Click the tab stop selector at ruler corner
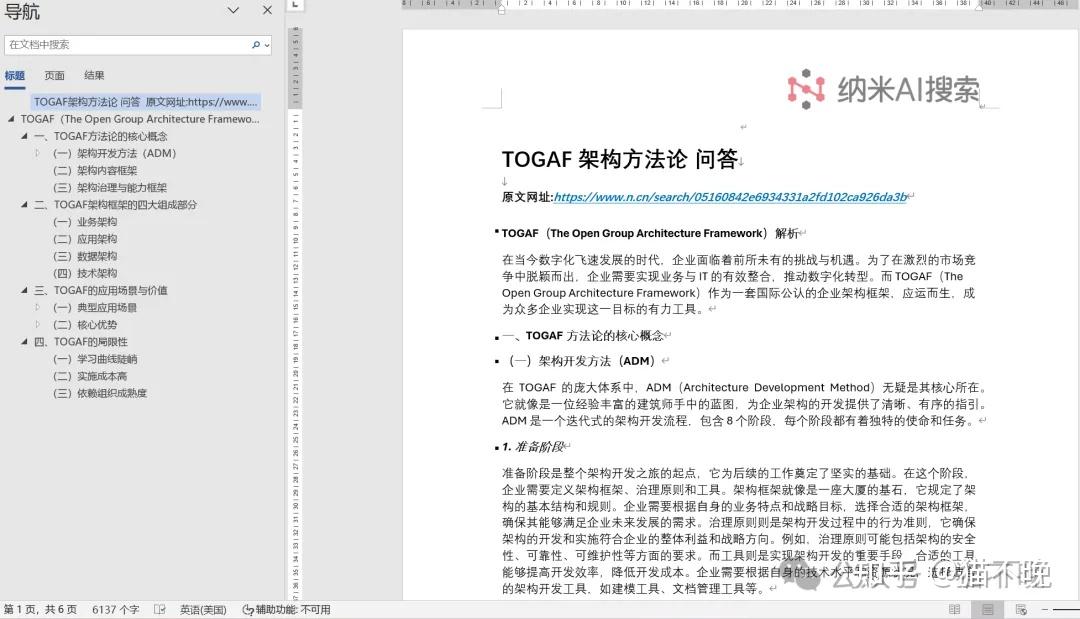The height and width of the screenshot is (619, 1080). click(295, 5)
